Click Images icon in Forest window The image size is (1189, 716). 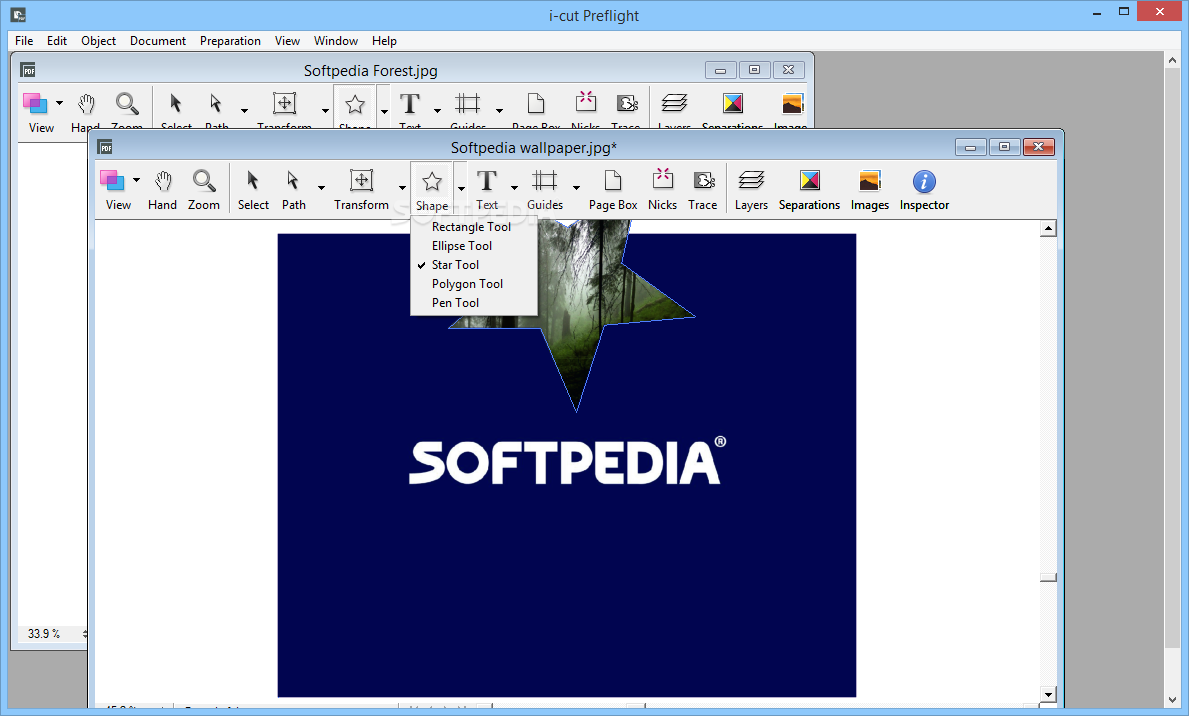tap(792, 103)
